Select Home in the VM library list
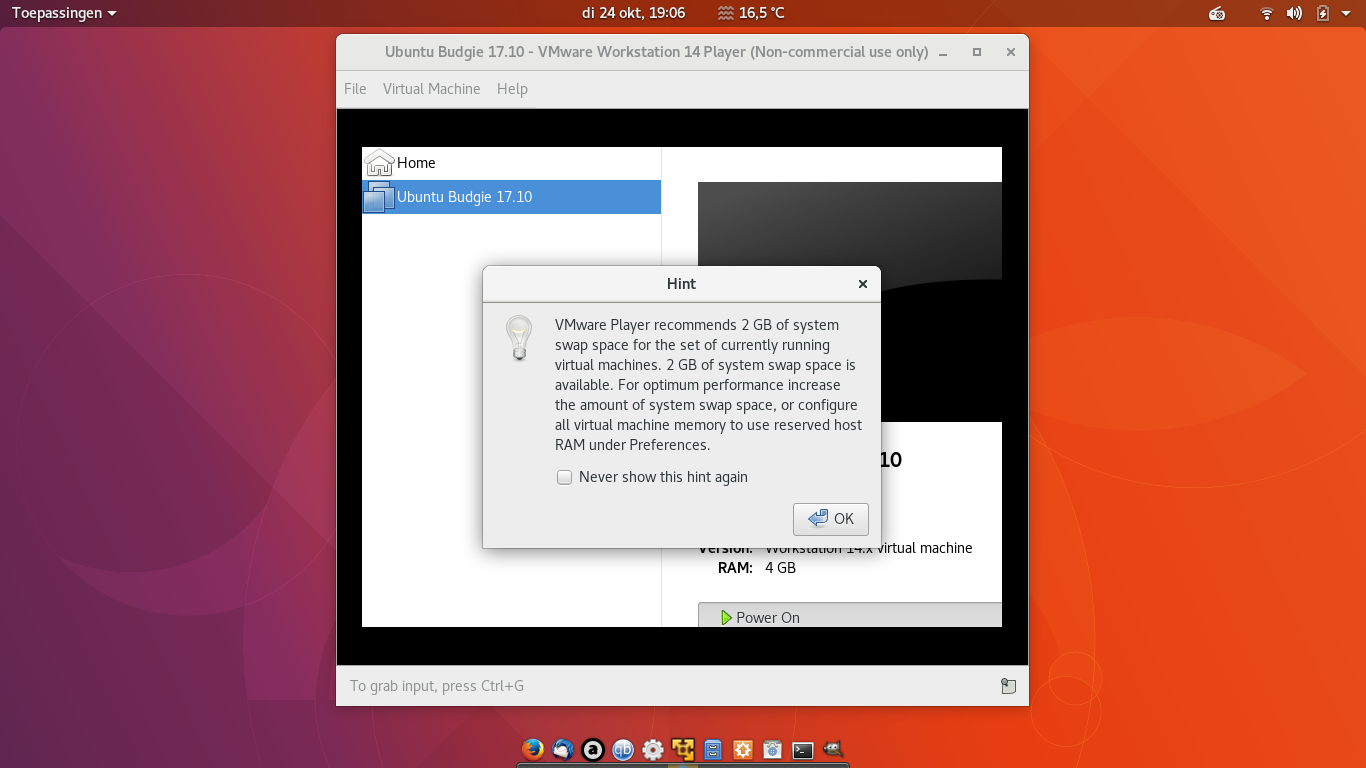1366x768 pixels. point(511,163)
